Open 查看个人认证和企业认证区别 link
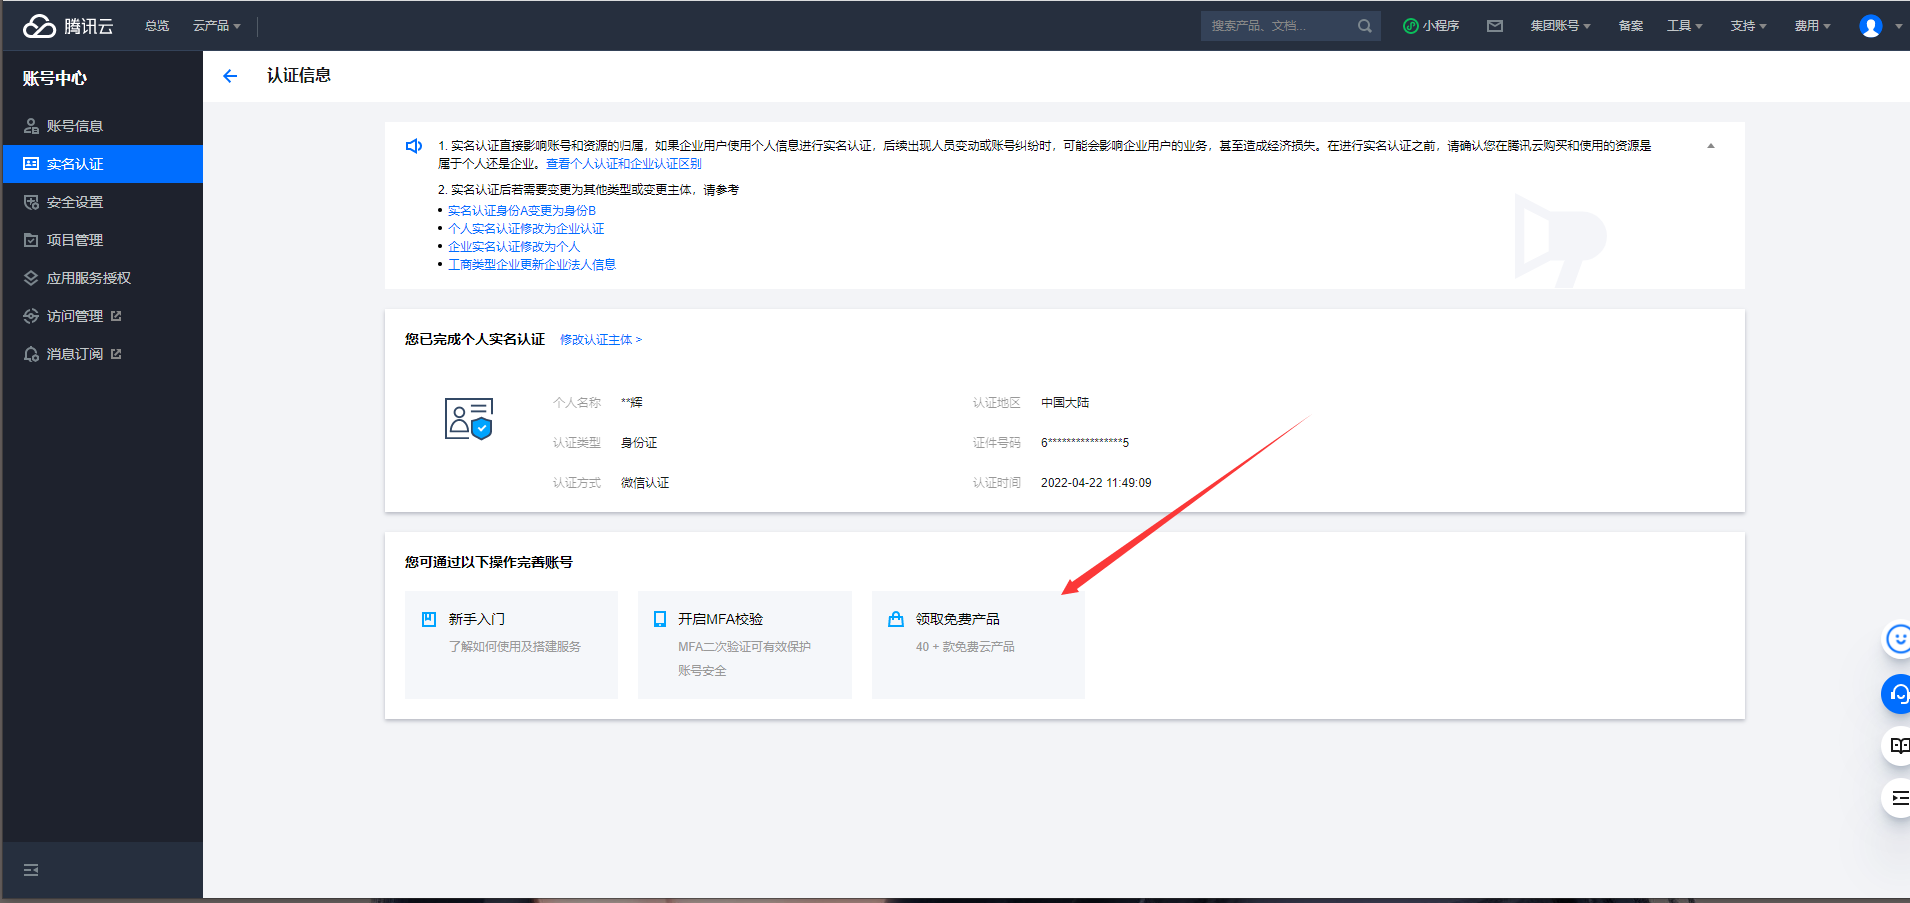Screen dimensions: 1910x903 [624, 164]
